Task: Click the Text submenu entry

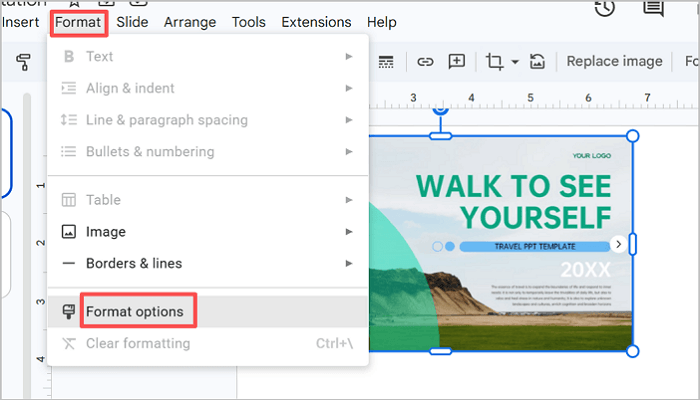Action: pyautogui.click(x=208, y=57)
